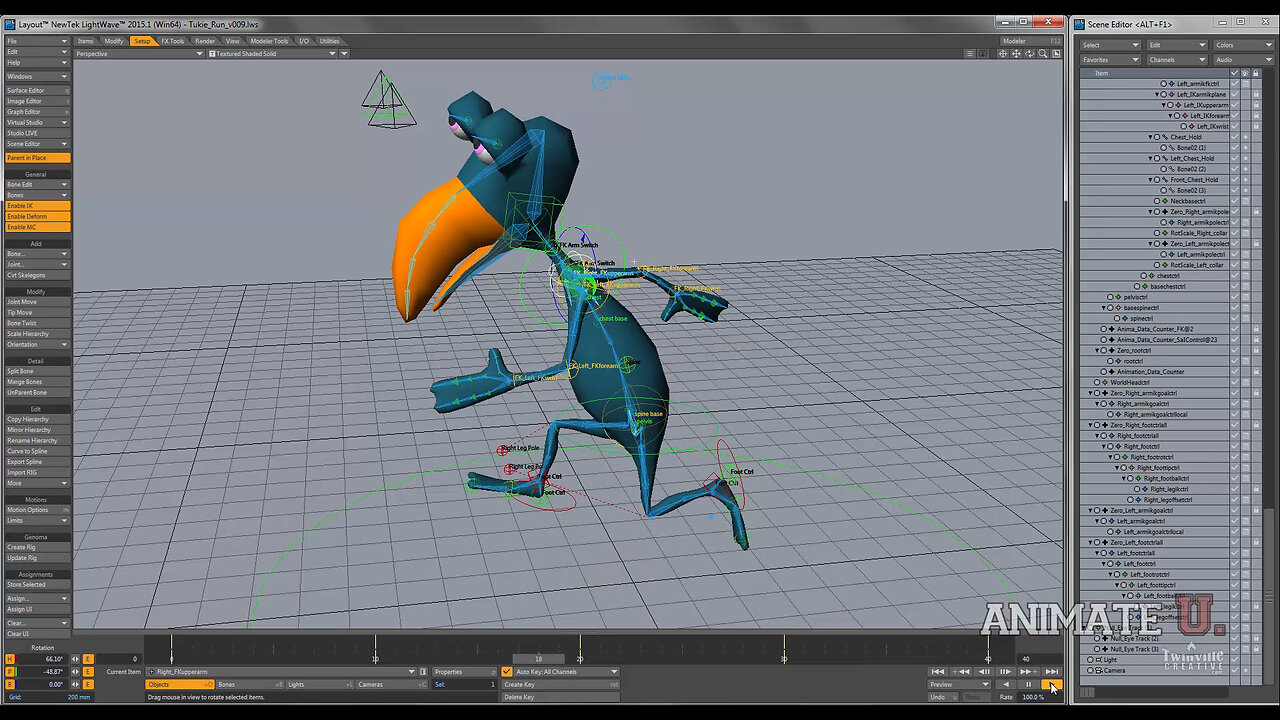Viewport: 1280px width, 720px height.
Task: Click the item picker icon beside Current Item
Action: (x=423, y=672)
